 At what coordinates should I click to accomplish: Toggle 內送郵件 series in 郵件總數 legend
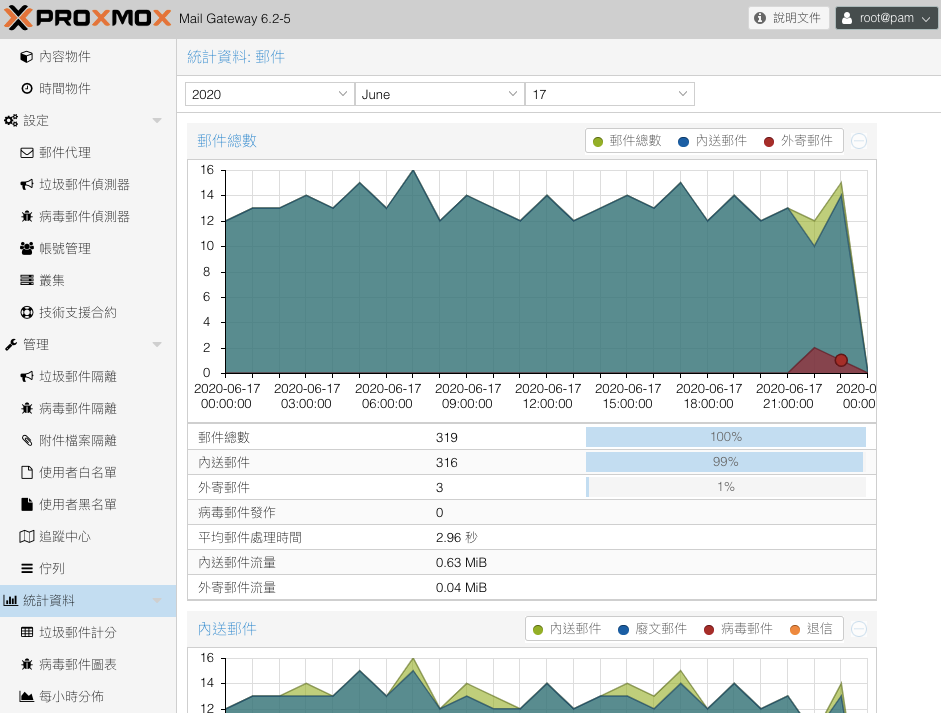coord(712,141)
